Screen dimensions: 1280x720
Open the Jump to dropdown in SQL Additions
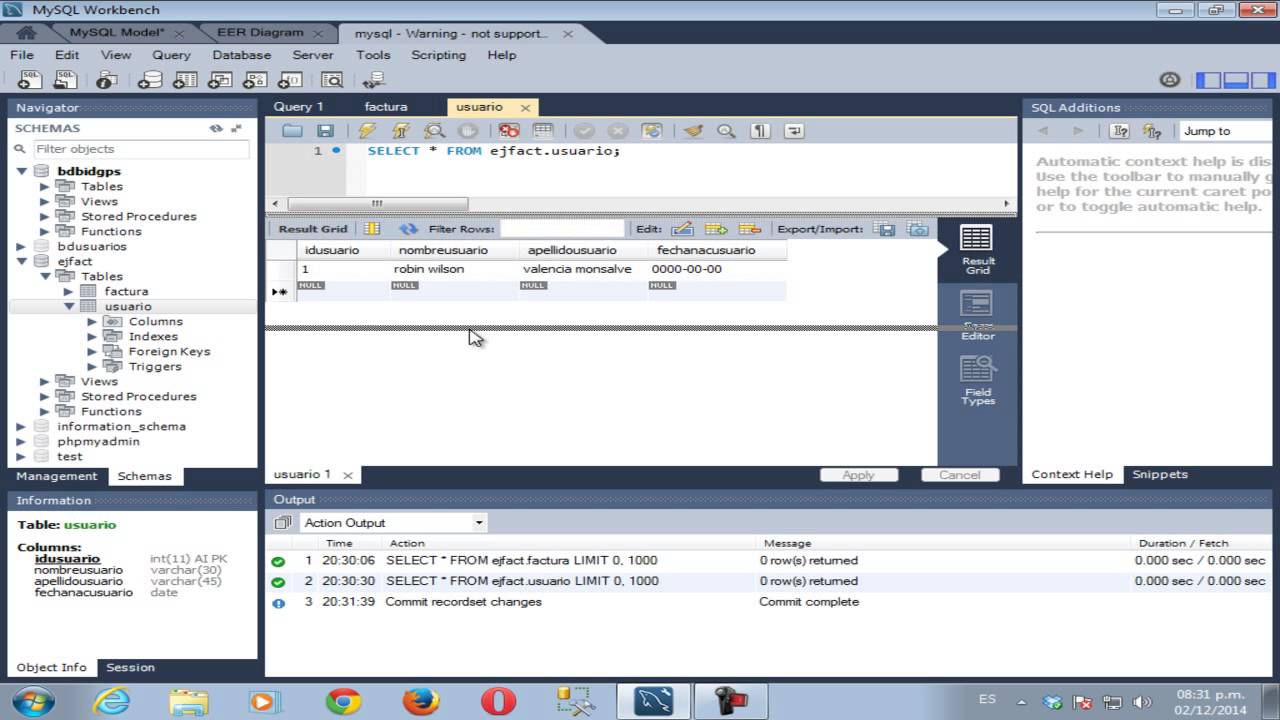(x=1227, y=131)
